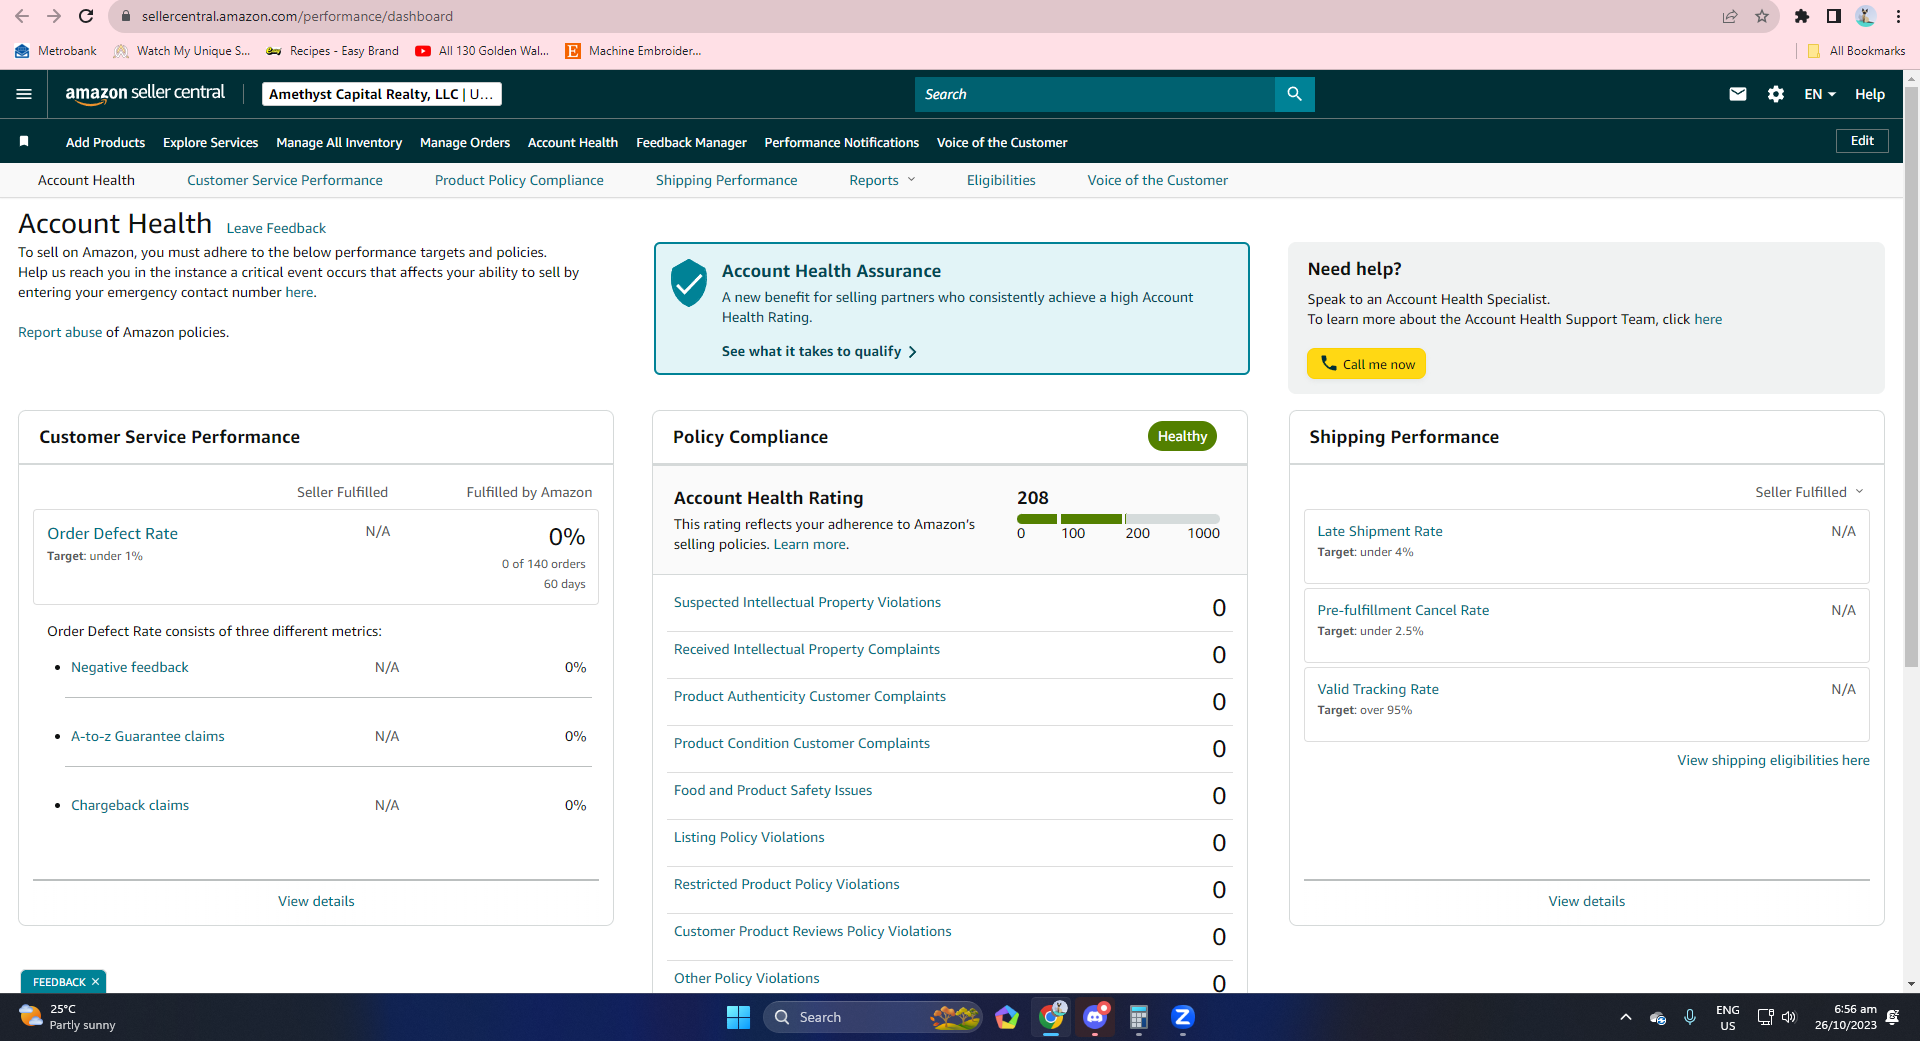Open the A-to-z Guarantee claims link
This screenshot has width=1920, height=1041.
(x=148, y=736)
